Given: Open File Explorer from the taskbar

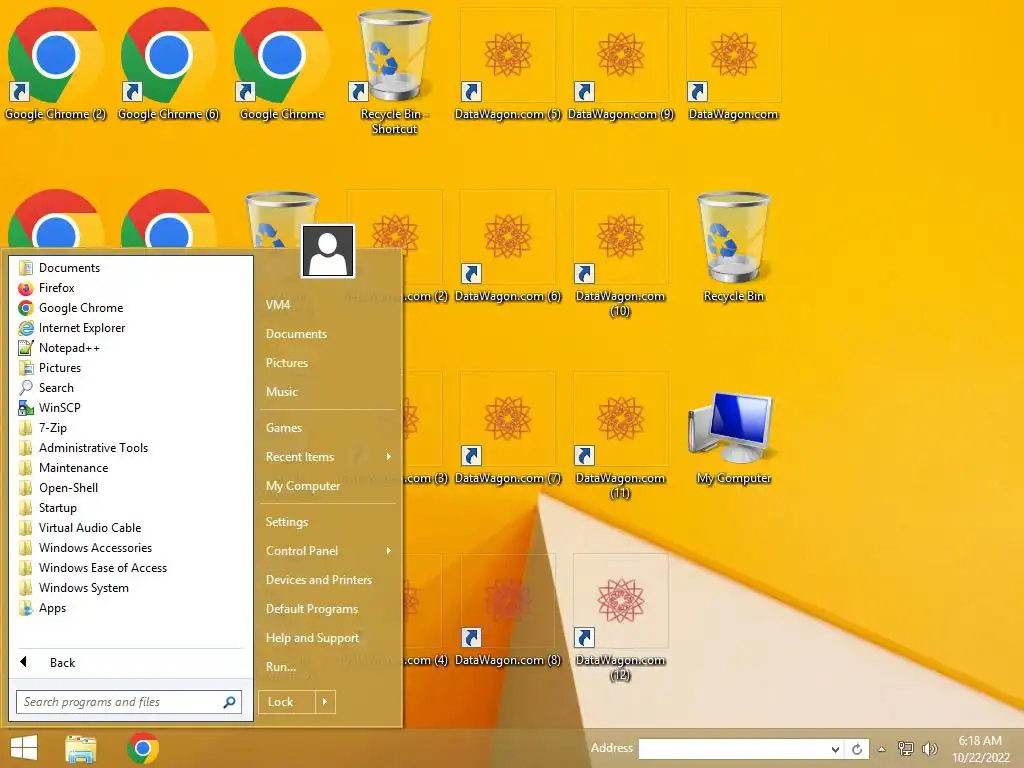Looking at the screenshot, I should 81,748.
